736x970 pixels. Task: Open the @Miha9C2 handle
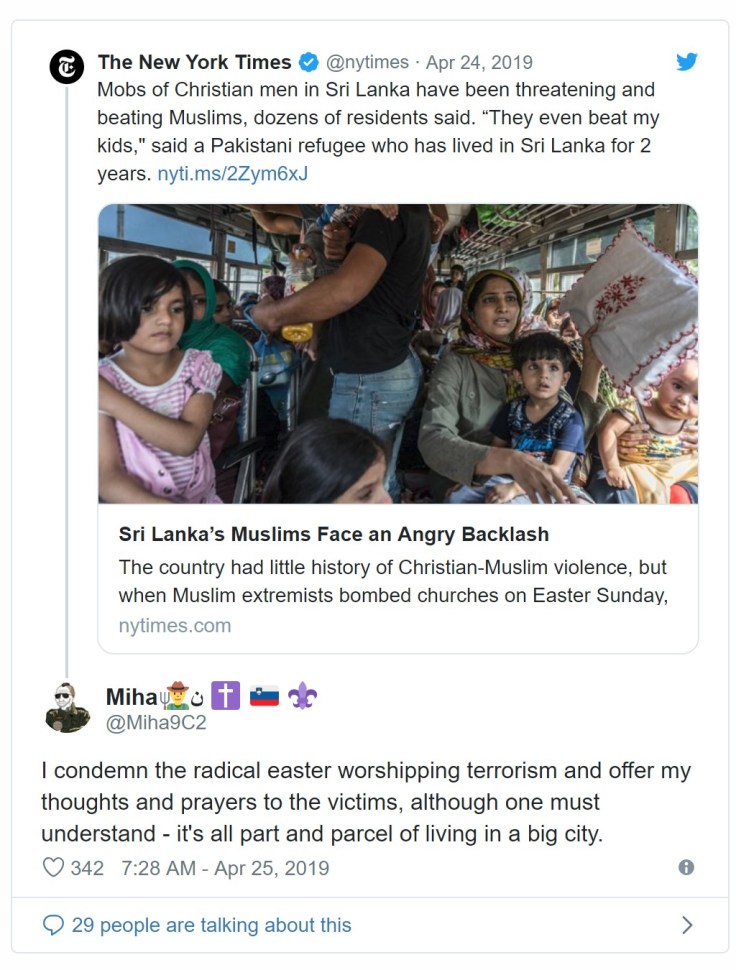156,722
